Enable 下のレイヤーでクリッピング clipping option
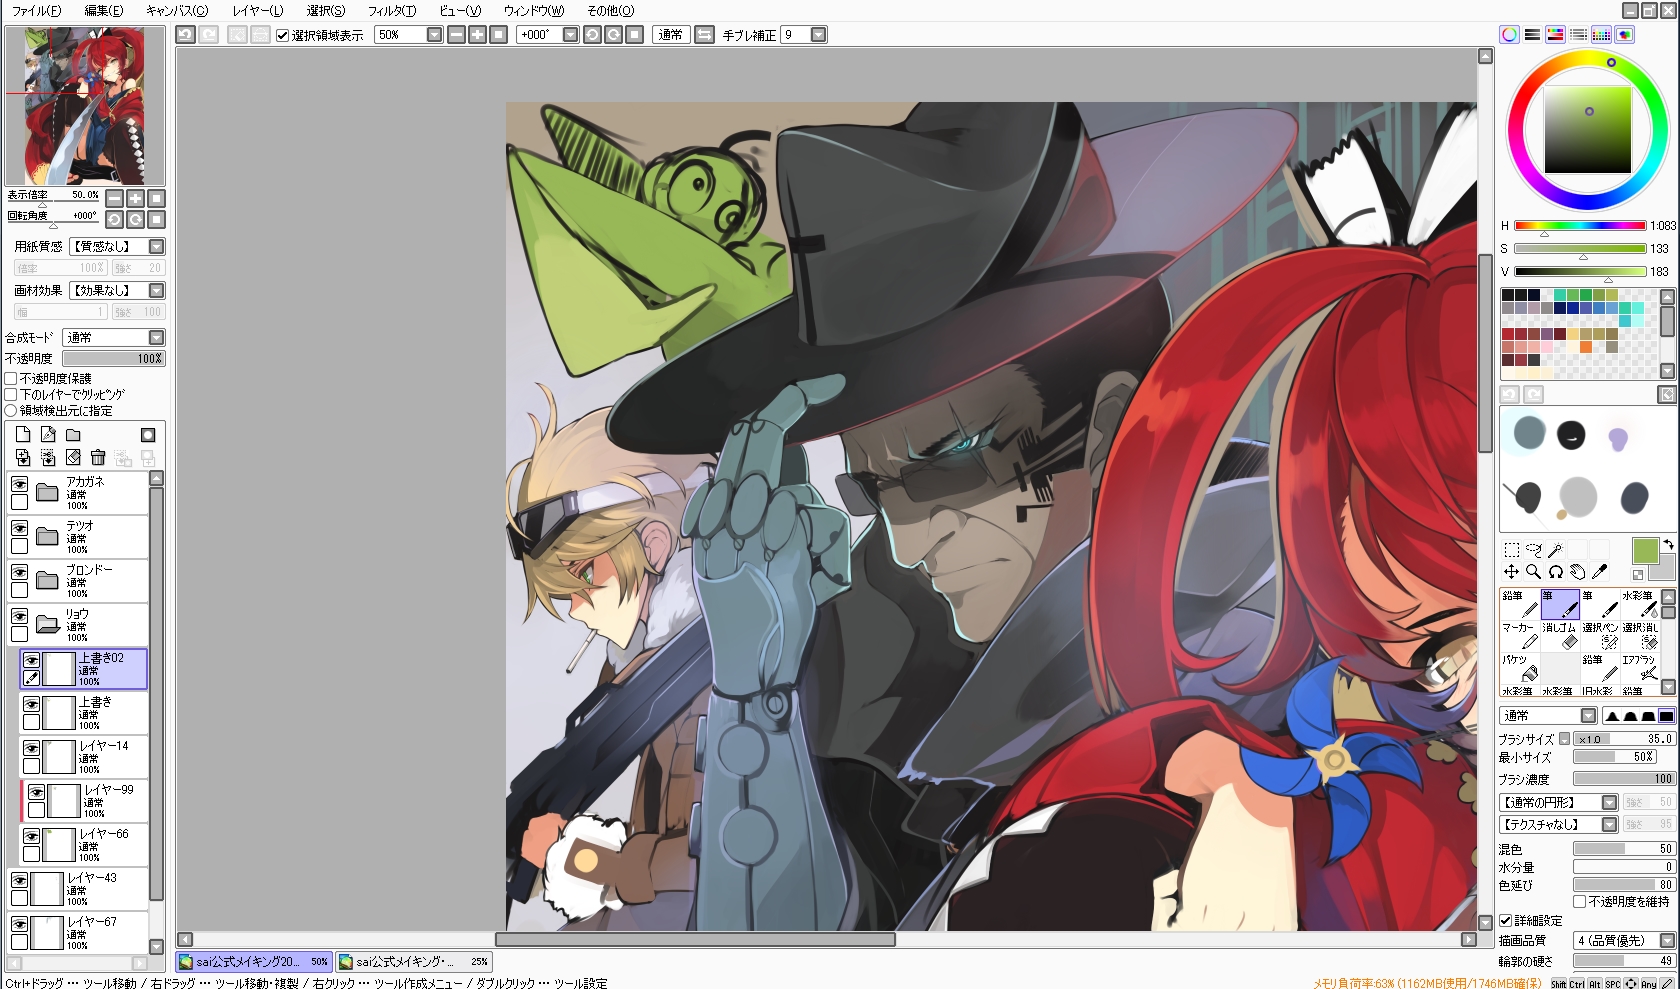 11,394
